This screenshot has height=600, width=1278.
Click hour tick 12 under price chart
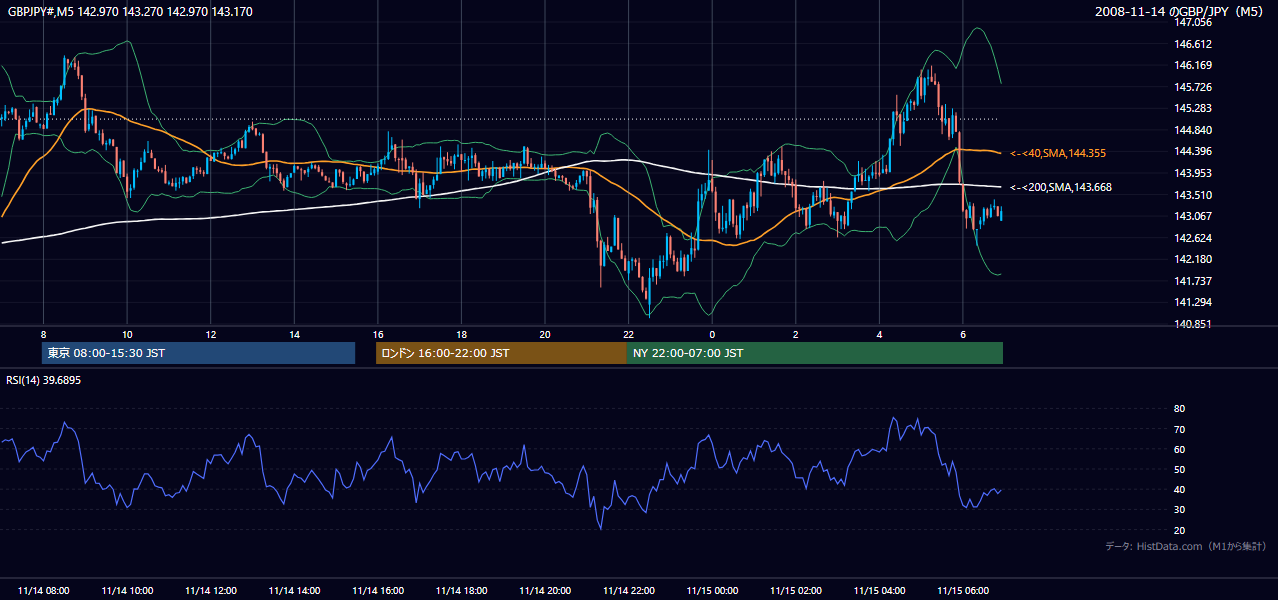[210, 334]
